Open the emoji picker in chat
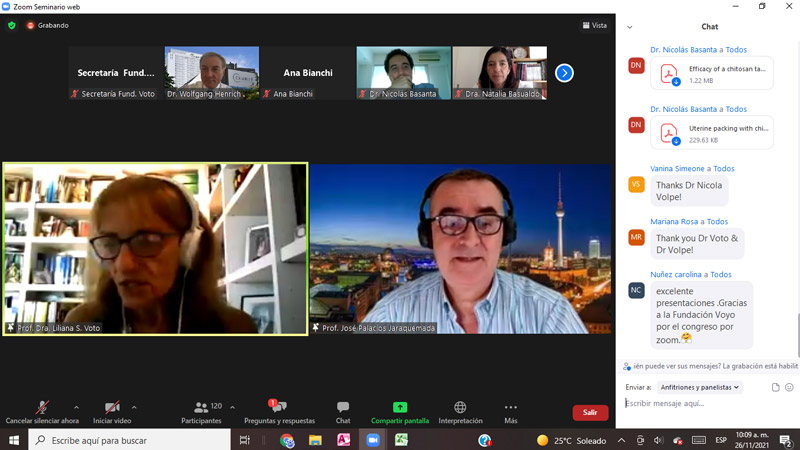This screenshot has width=800, height=450. 789,387
